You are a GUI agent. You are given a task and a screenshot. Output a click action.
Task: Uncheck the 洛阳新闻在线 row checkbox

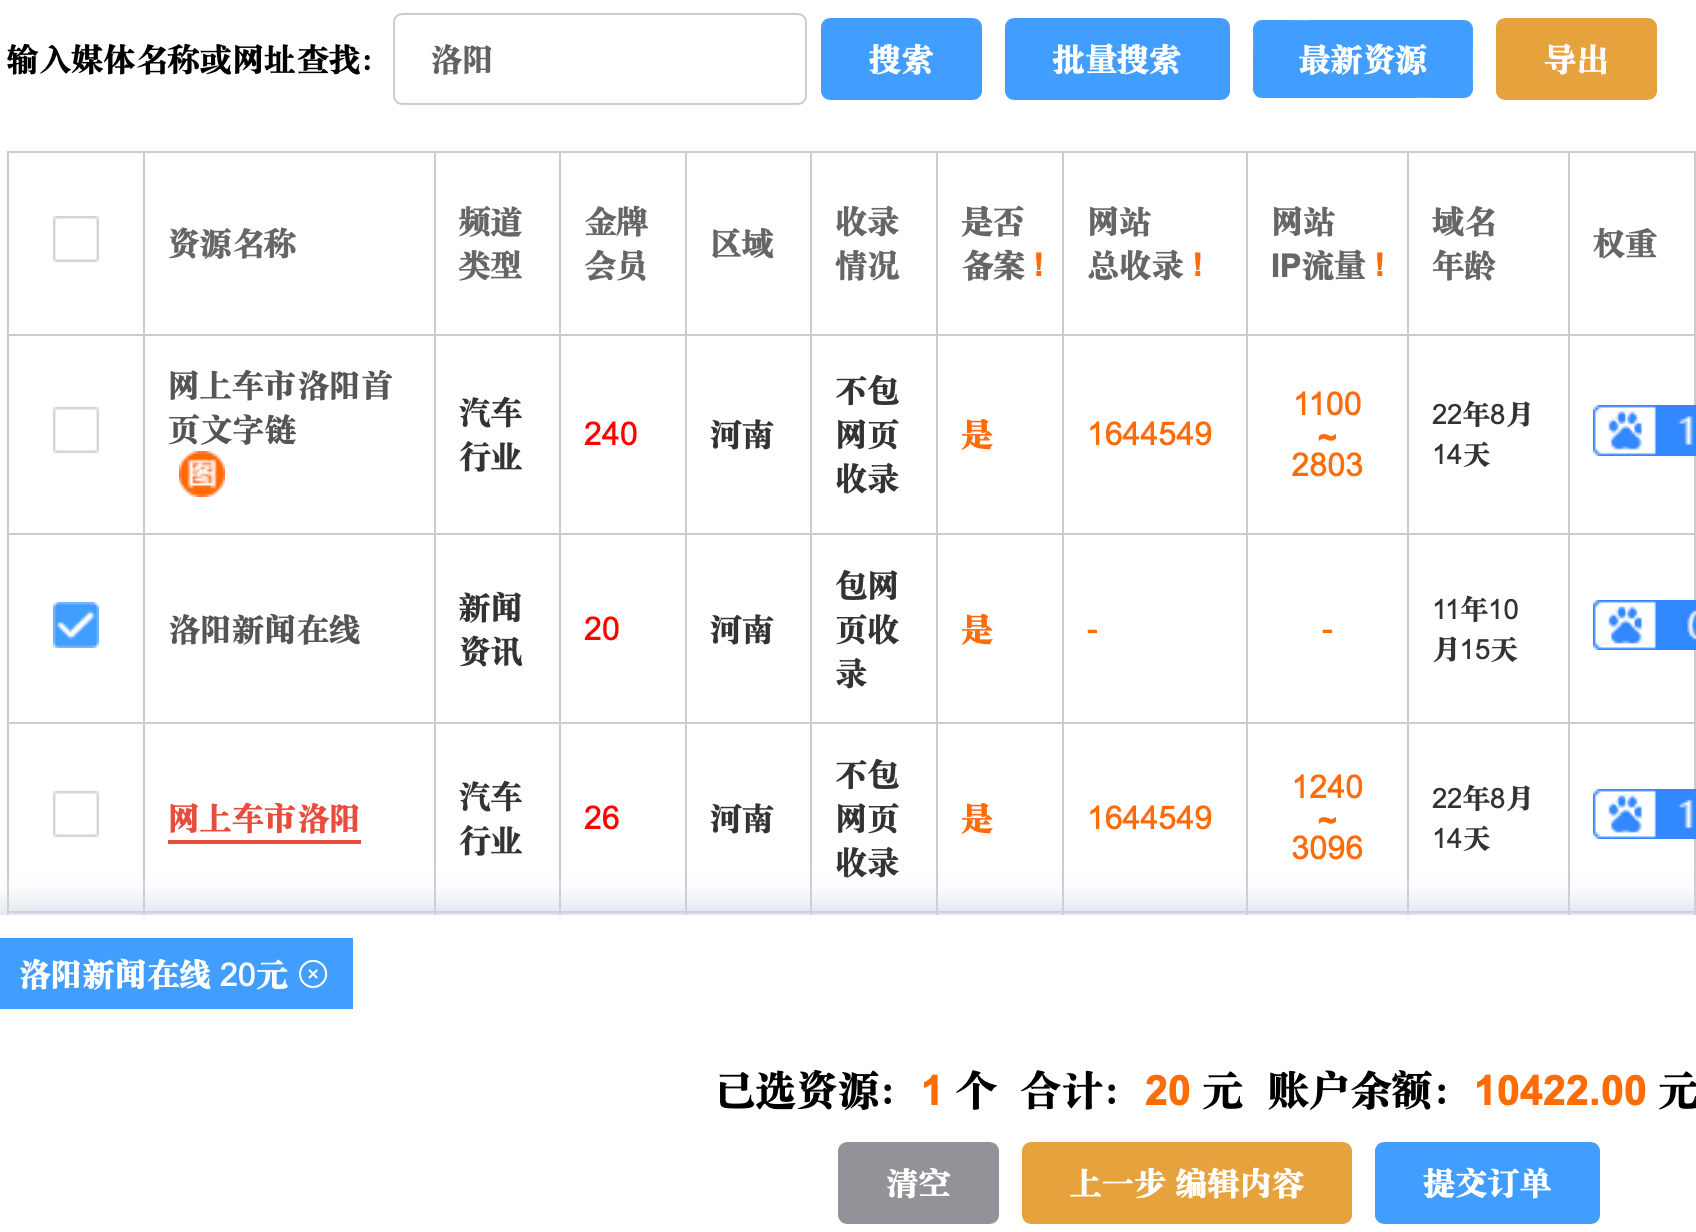[x=76, y=625]
